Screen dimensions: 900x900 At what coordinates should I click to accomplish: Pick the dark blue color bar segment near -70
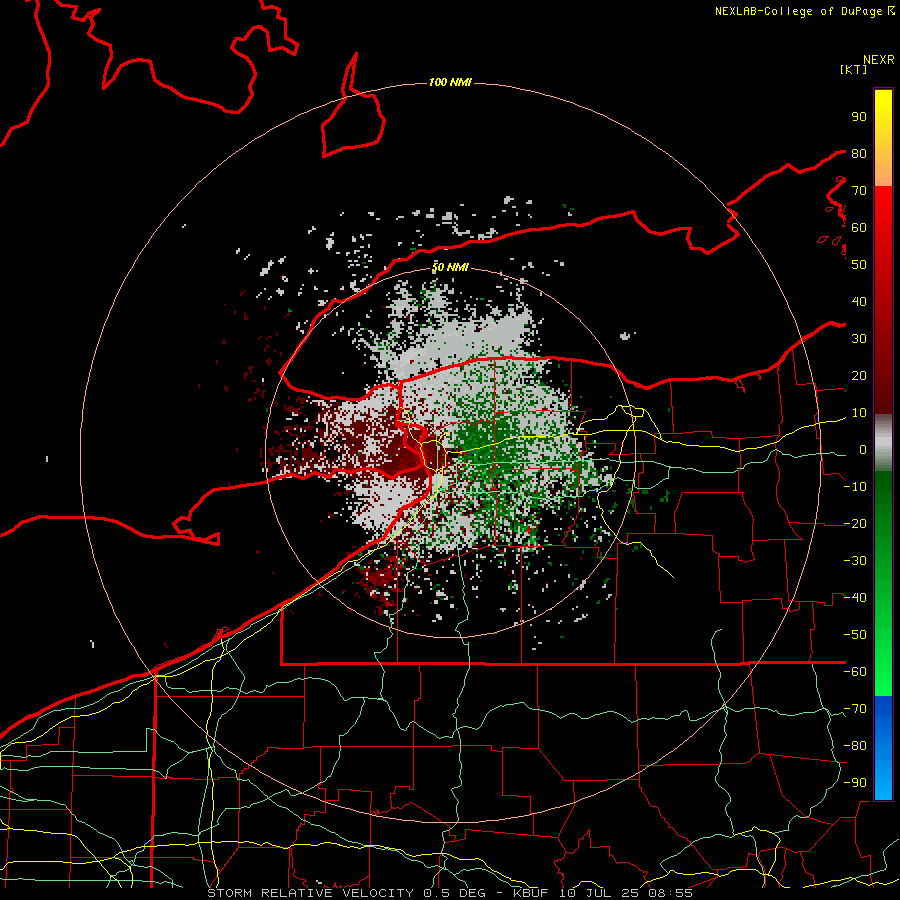(x=883, y=709)
